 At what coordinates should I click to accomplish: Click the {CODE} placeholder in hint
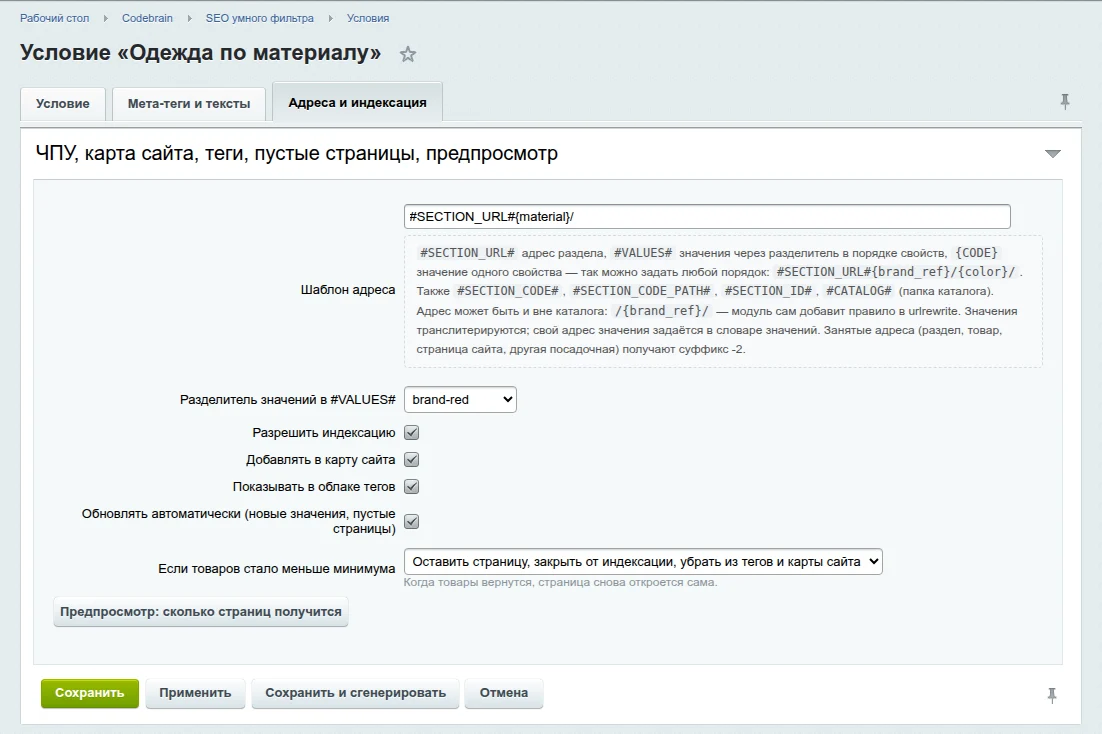976,252
